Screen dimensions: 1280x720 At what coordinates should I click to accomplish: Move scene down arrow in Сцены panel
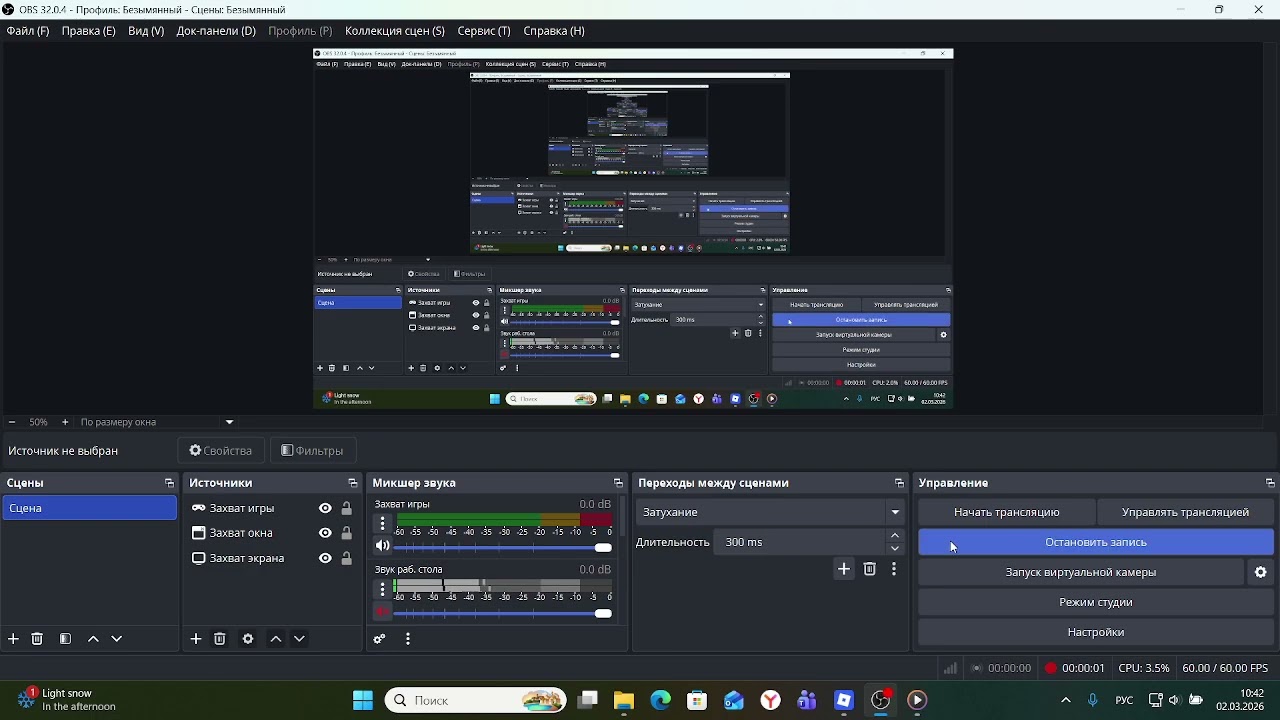click(117, 639)
